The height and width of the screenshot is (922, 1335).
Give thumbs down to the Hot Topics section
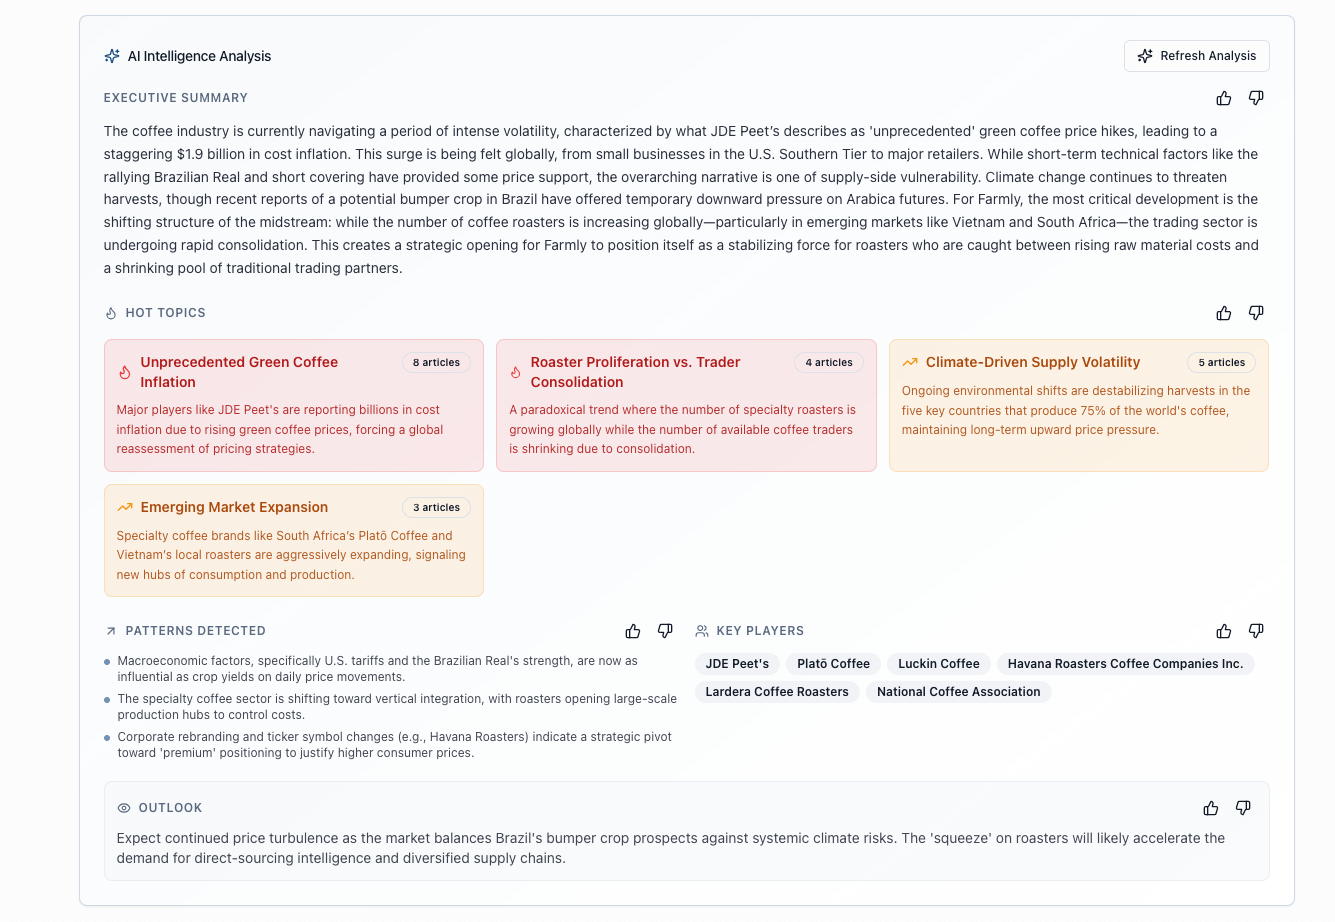pos(1256,312)
